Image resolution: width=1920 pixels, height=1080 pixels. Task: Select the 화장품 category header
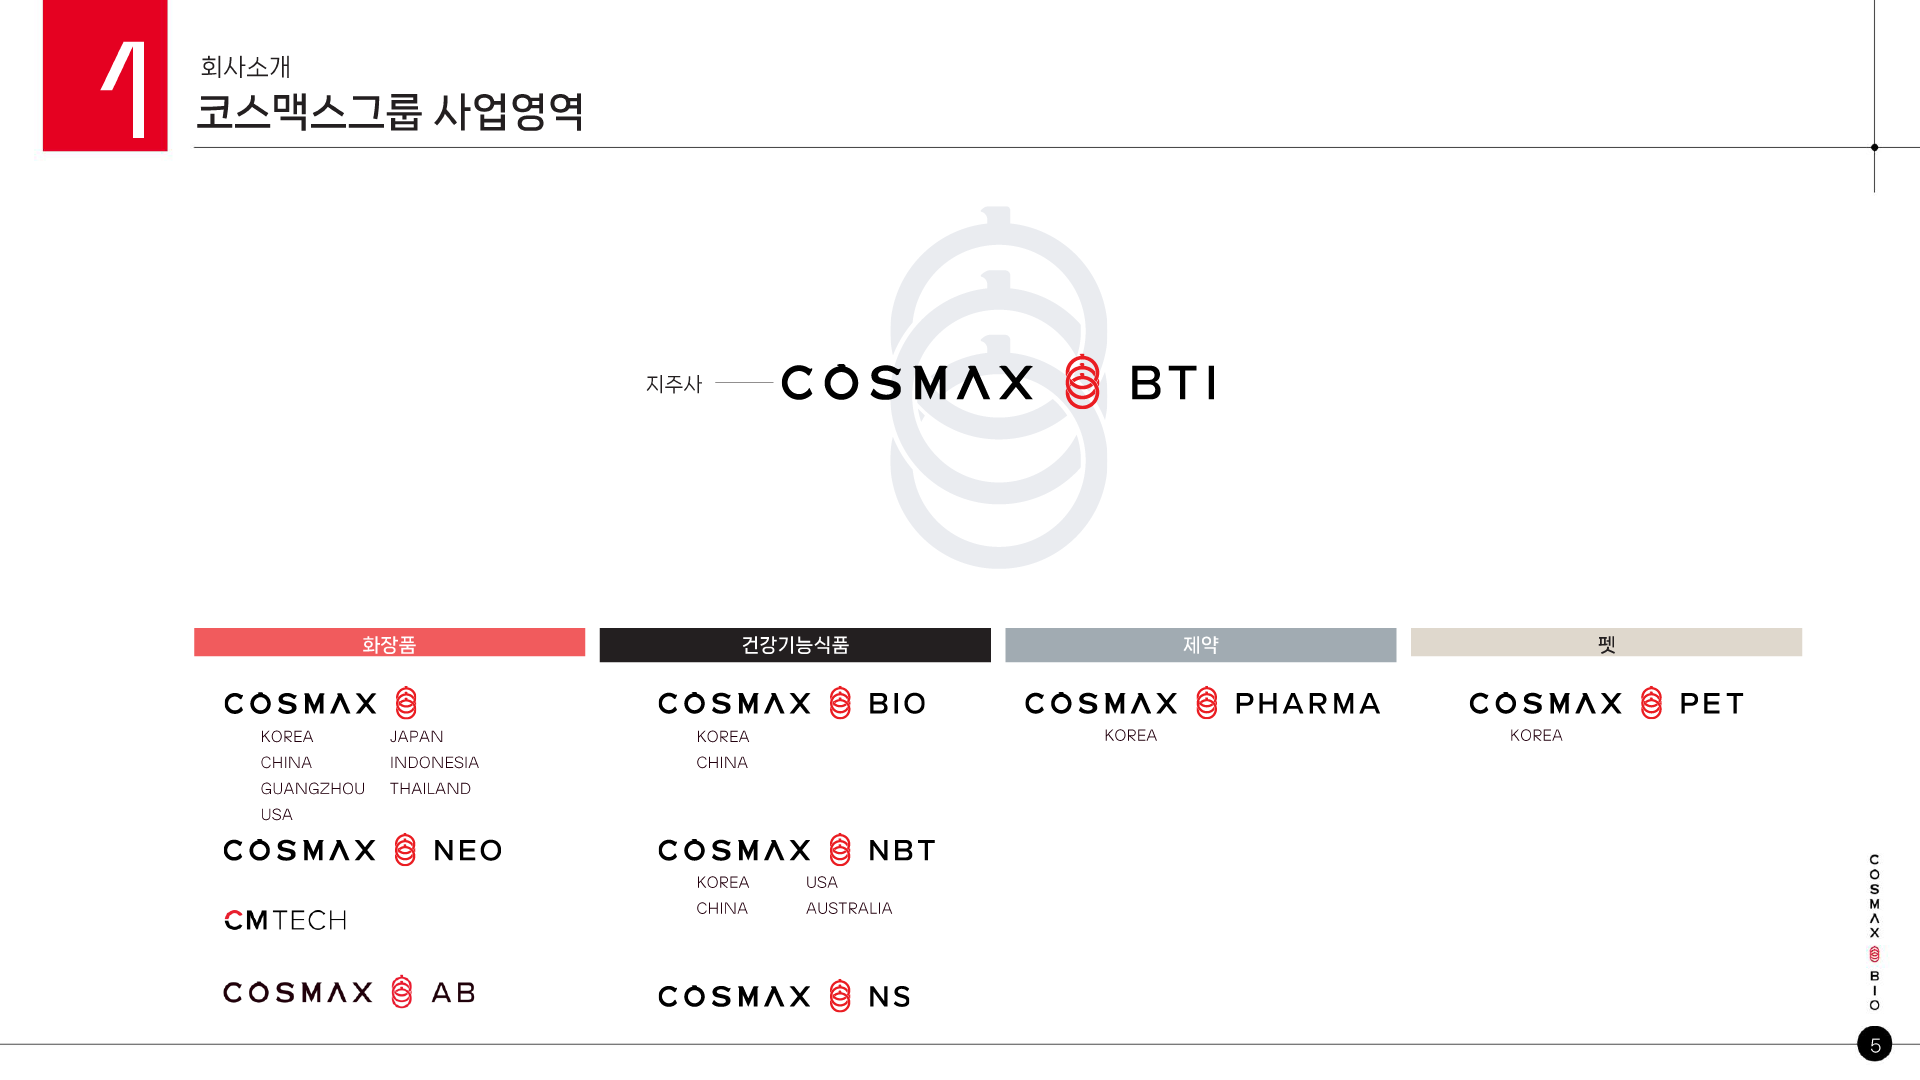[389, 643]
